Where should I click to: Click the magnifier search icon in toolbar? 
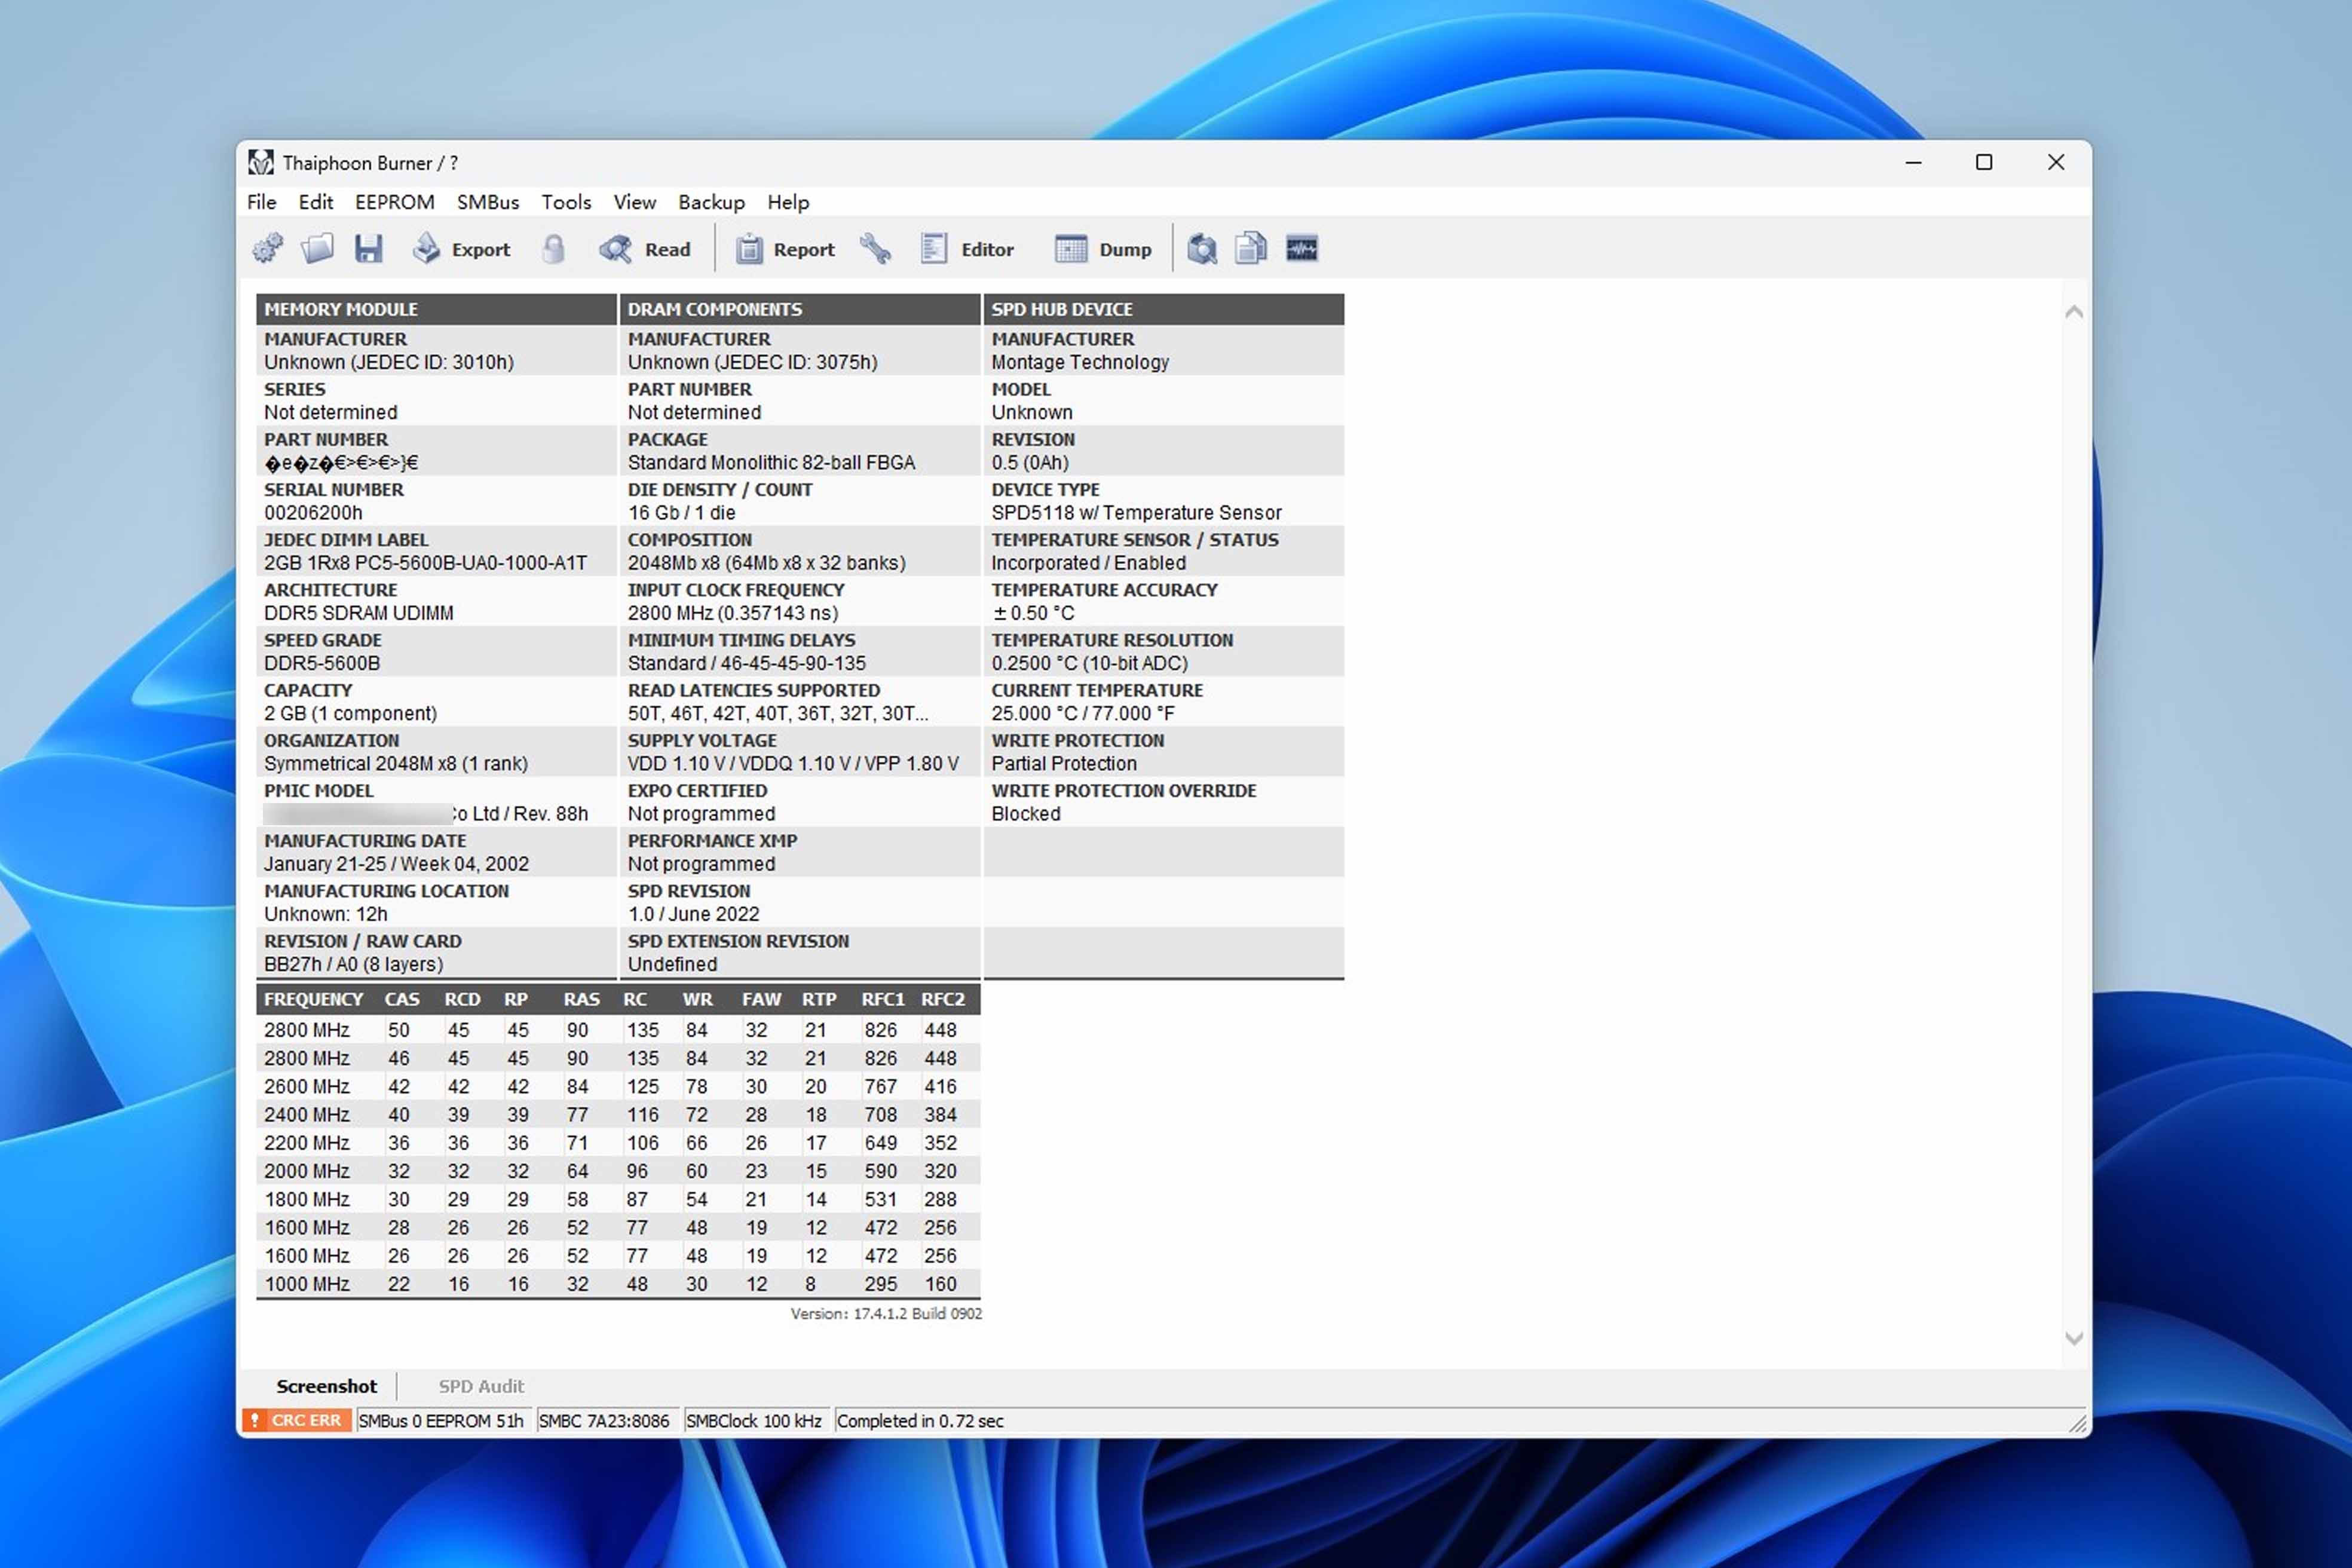pyautogui.click(x=1202, y=249)
